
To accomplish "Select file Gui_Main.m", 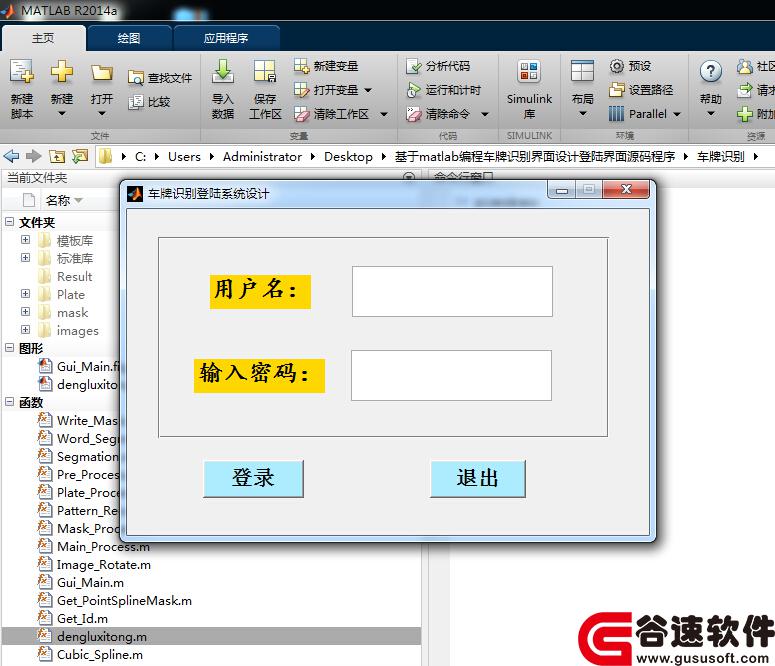I will coord(90,582).
